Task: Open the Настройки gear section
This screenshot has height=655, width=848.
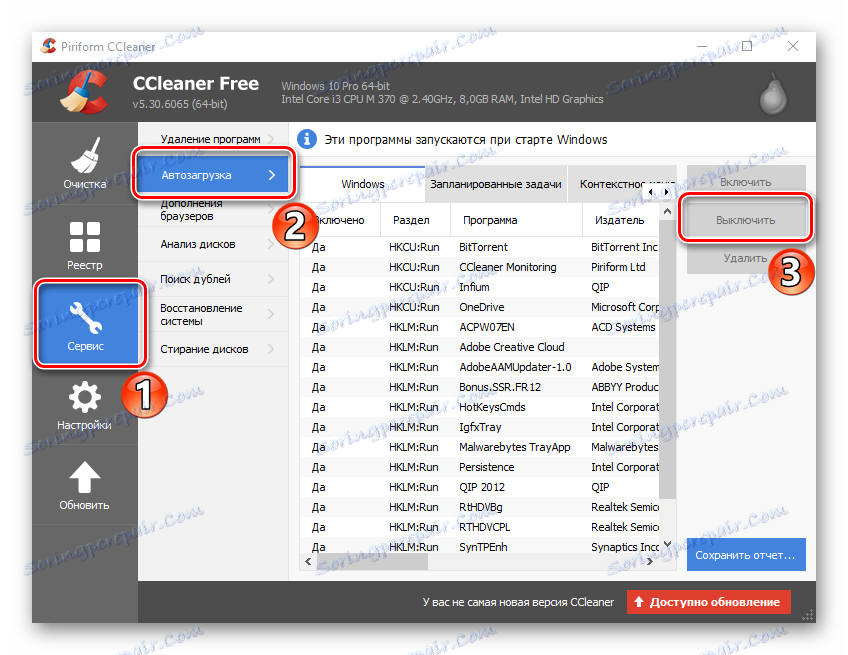Action: click(x=84, y=405)
